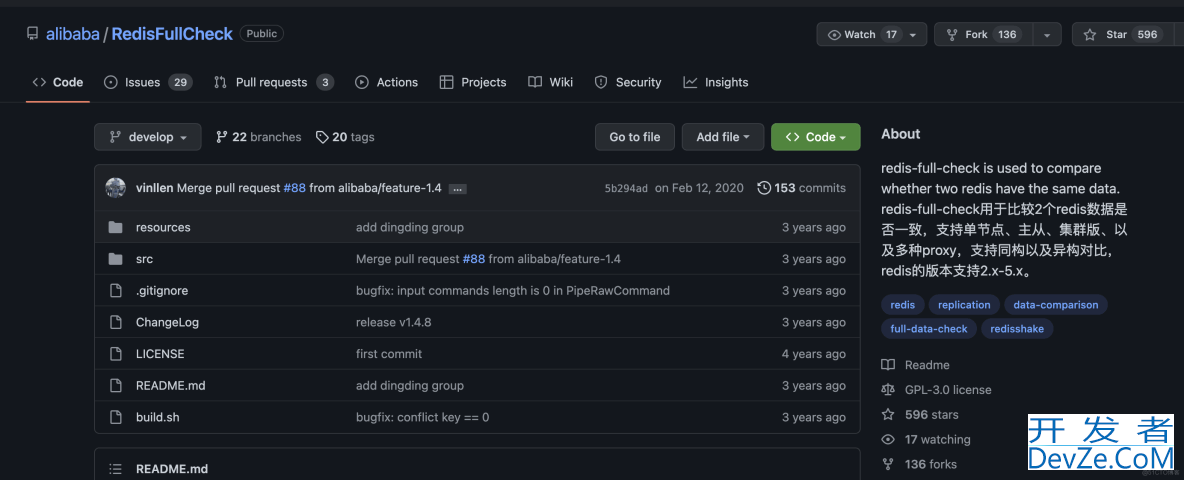Select the replication topic tag
The image size is (1184, 480).
coord(964,305)
